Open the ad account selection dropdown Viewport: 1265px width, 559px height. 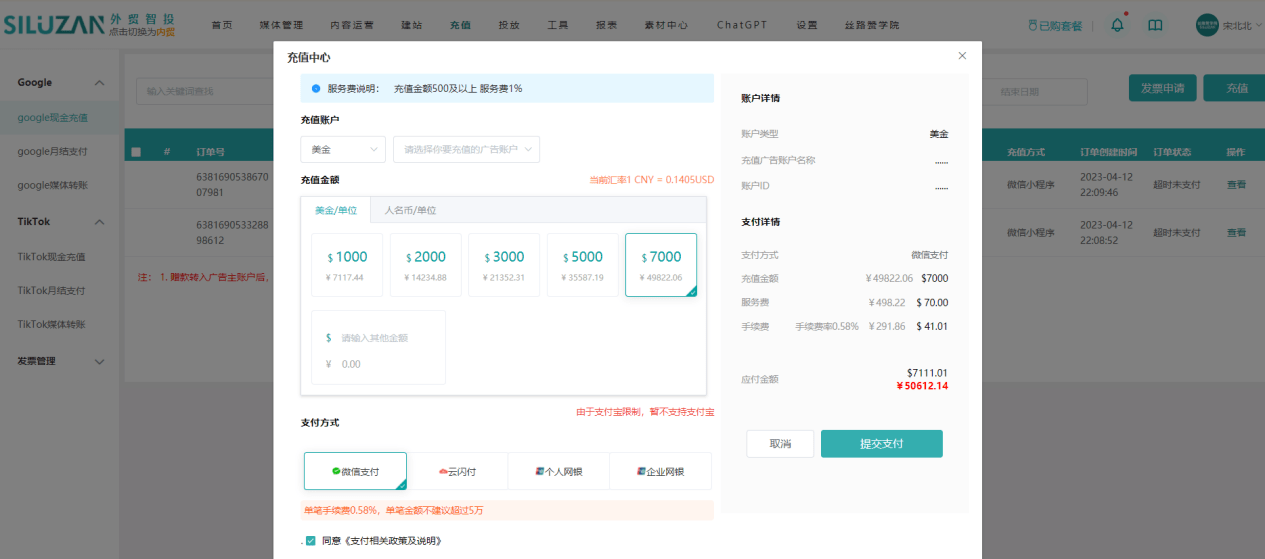466,149
